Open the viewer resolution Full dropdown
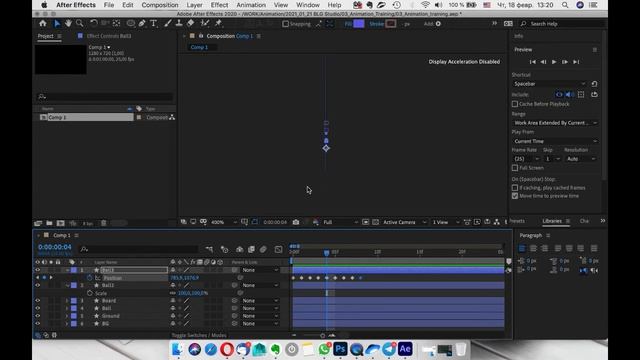Viewport: 640px width, 360px height. tap(340, 222)
